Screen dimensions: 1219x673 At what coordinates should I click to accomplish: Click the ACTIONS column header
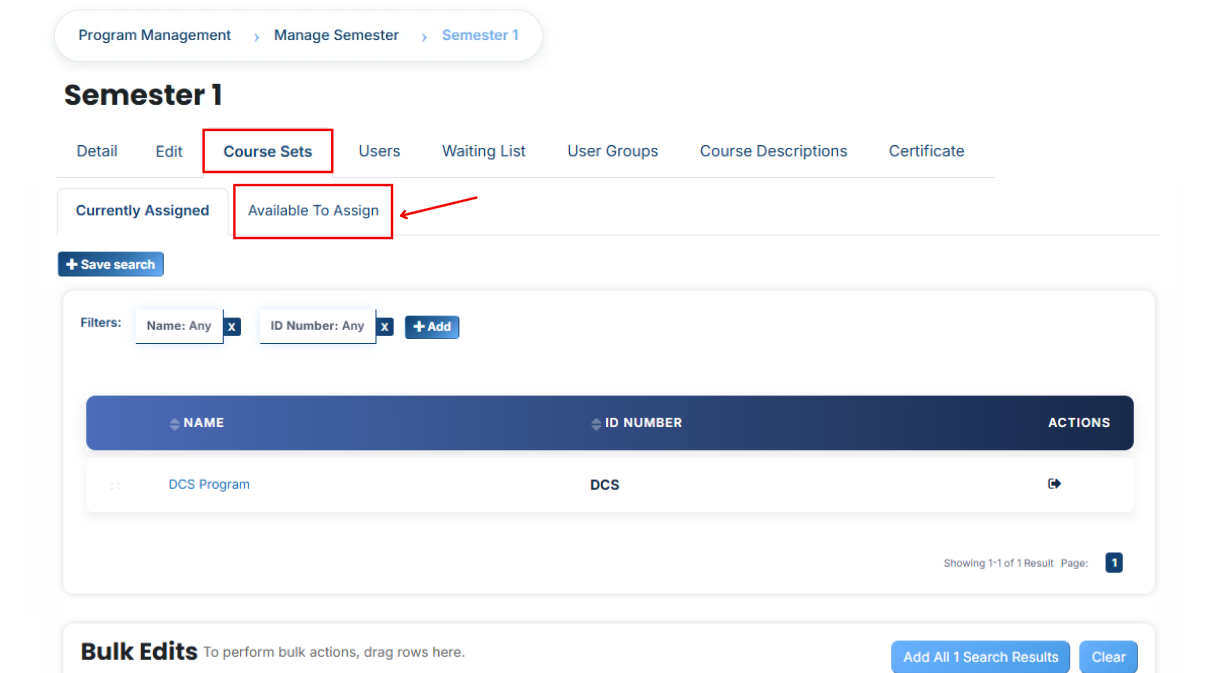[1079, 423]
